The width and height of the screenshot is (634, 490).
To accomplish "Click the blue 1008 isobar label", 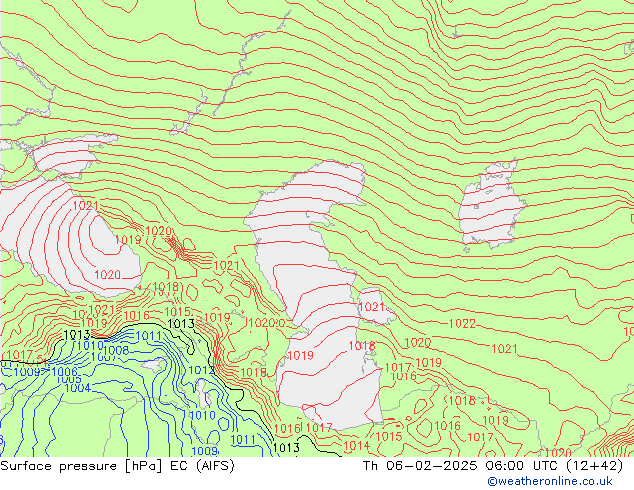I will [x=116, y=351].
